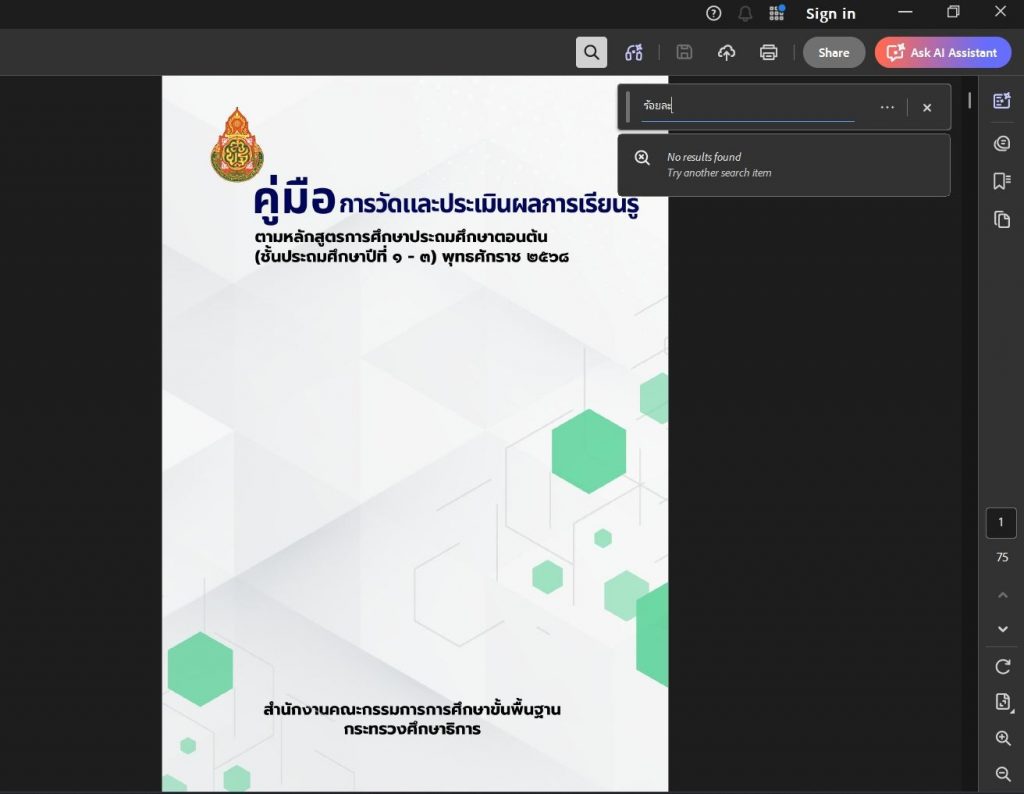Open Ask AI Assistant

[942, 53]
